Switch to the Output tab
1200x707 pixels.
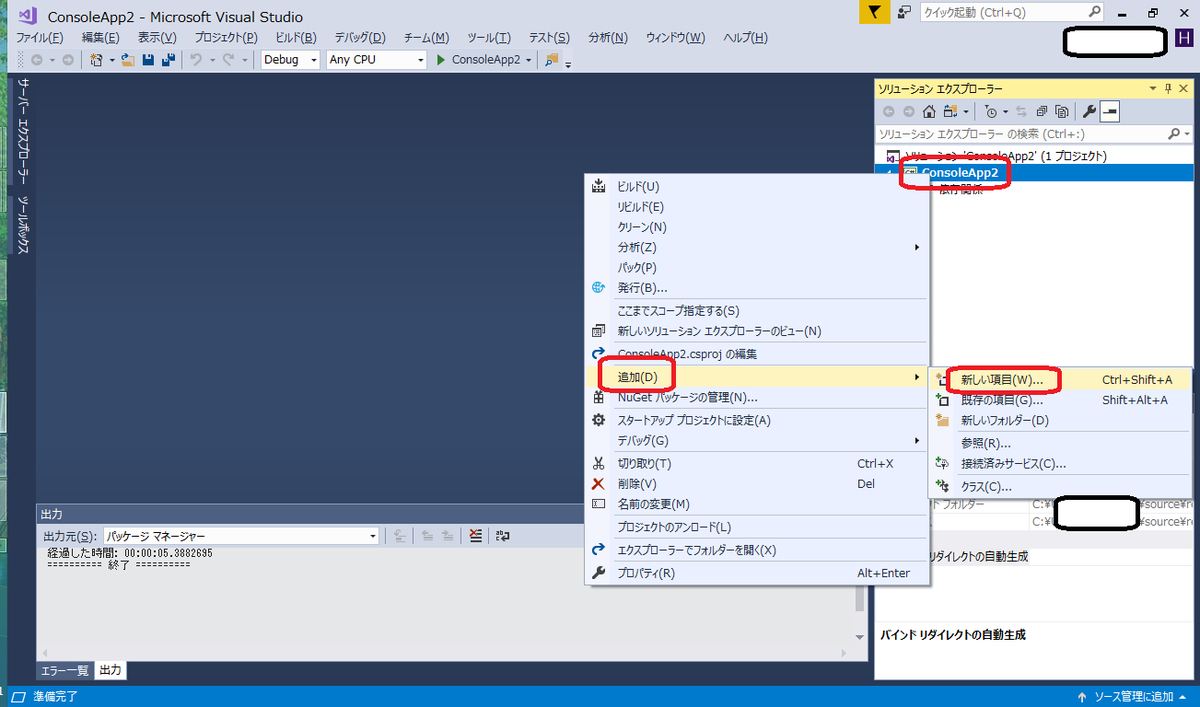[110, 670]
